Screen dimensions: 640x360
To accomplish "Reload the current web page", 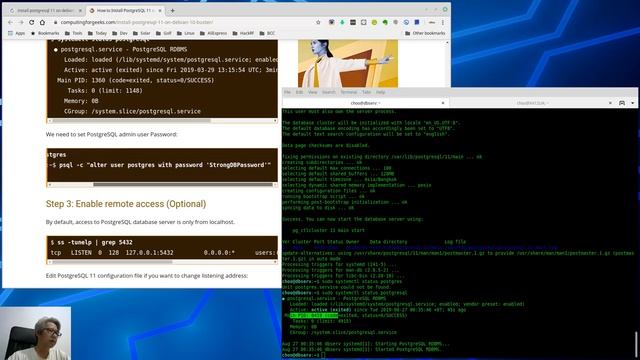I will [x=32, y=22].
